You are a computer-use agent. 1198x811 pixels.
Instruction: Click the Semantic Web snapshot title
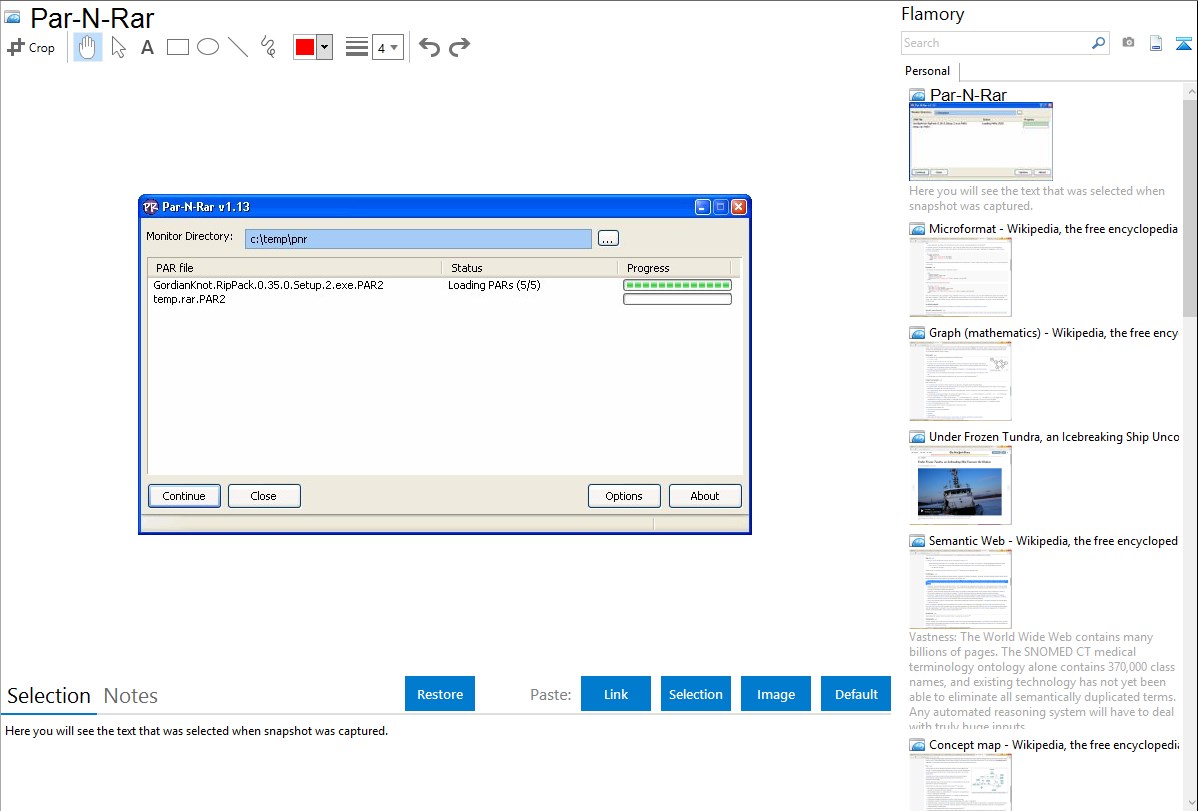[1053, 540]
